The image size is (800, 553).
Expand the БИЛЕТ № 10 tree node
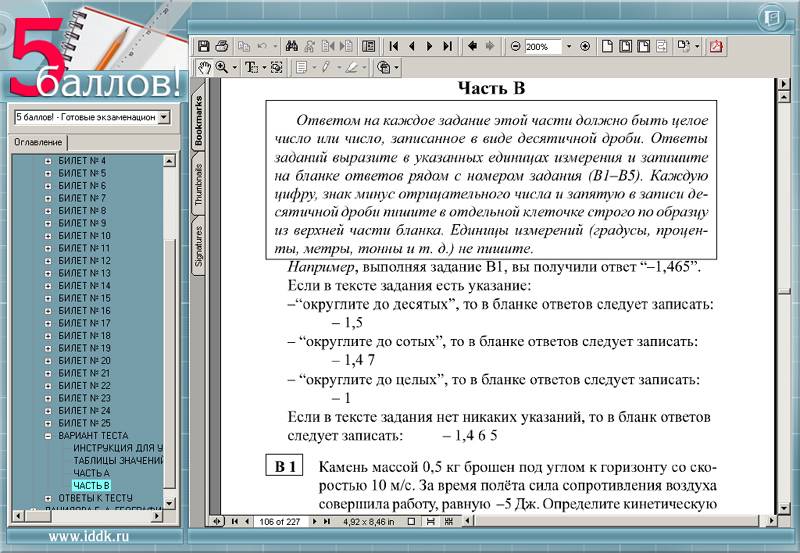click(48, 236)
